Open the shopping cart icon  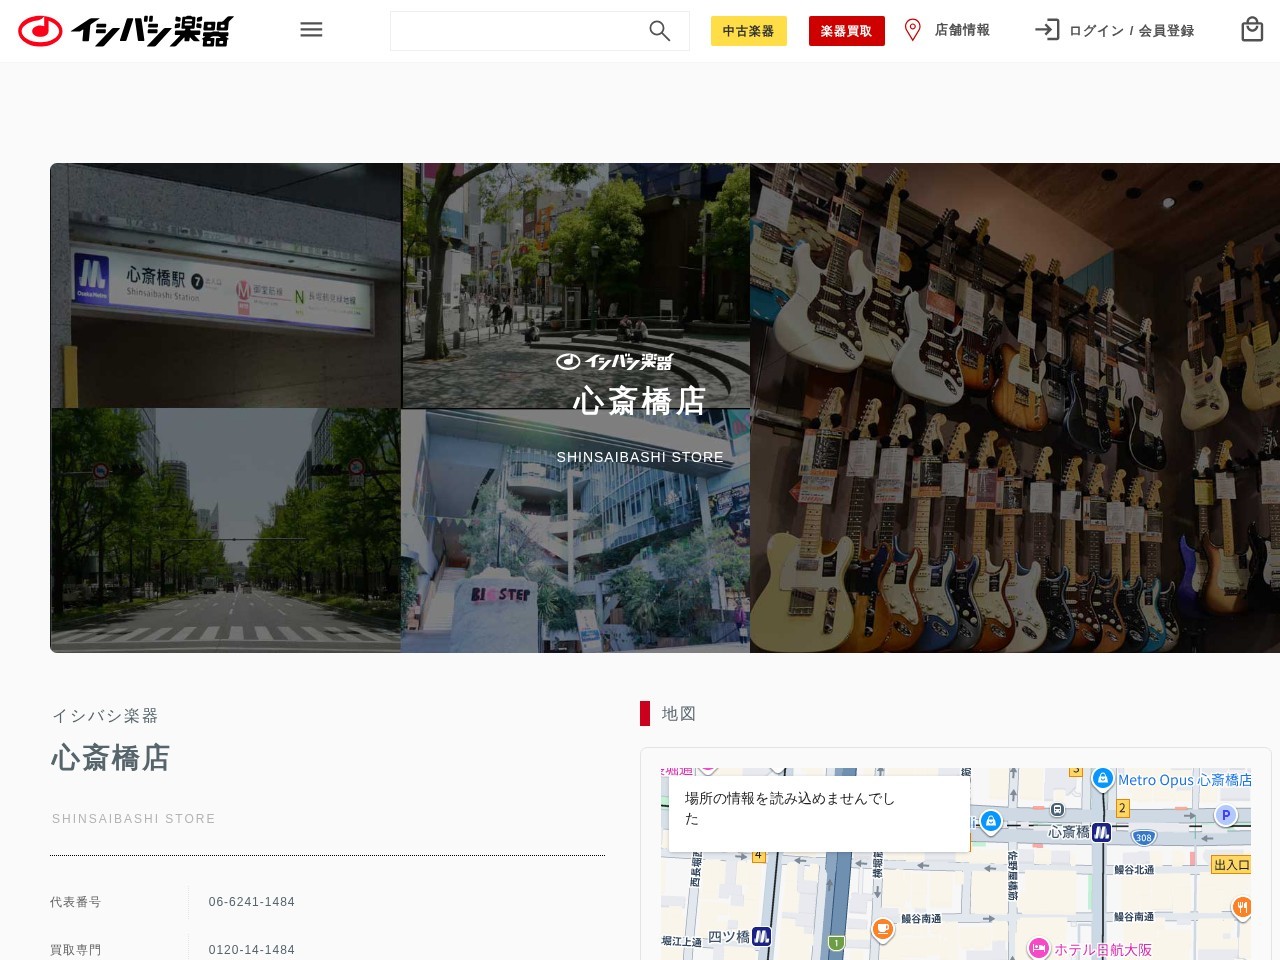[x=1252, y=29]
